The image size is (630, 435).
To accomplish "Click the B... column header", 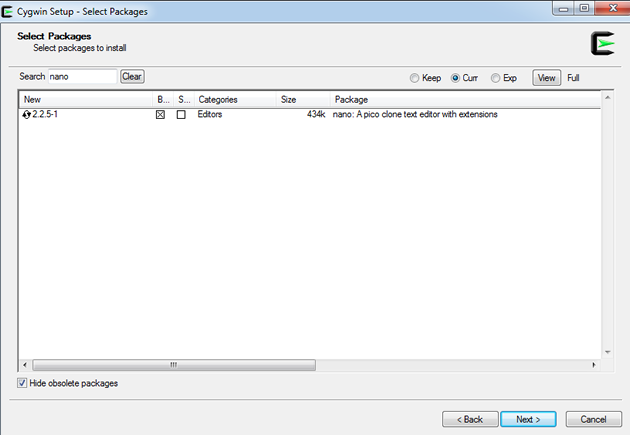I will pos(163,100).
